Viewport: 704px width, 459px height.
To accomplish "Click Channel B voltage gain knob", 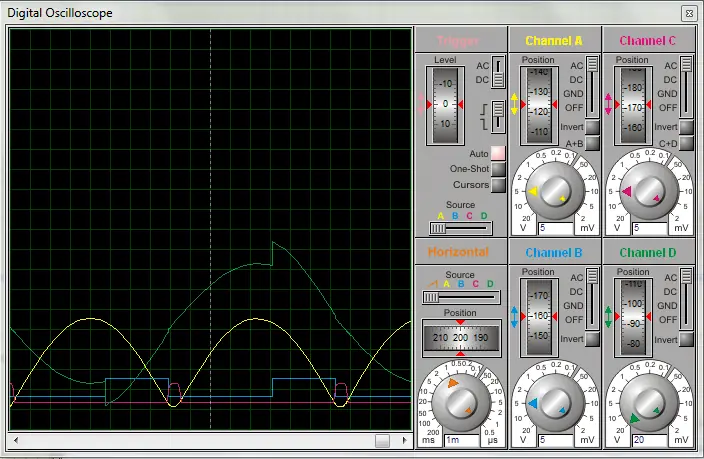I will pos(555,403).
